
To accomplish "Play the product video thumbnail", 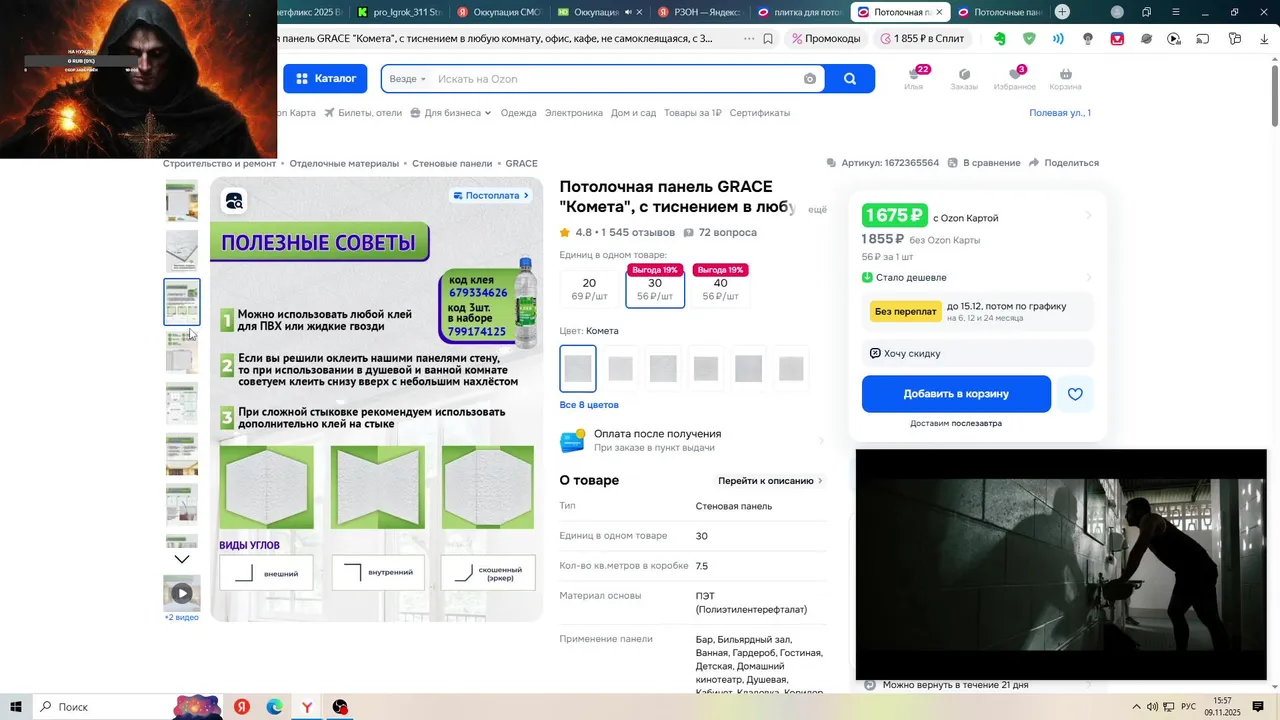I will [182, 593].
